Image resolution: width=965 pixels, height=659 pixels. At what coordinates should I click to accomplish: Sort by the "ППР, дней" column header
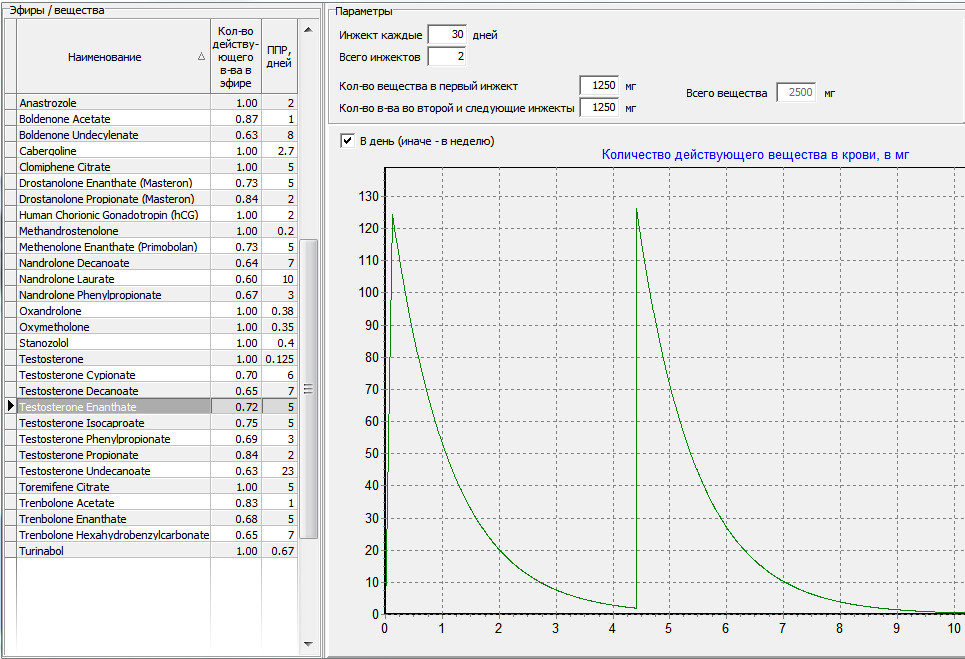pos(279,57)
